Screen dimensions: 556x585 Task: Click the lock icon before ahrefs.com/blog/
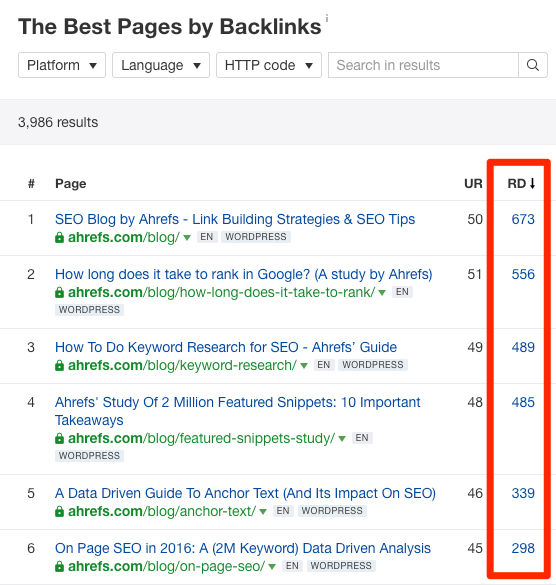pyautogui.click(x=59, y=237)
